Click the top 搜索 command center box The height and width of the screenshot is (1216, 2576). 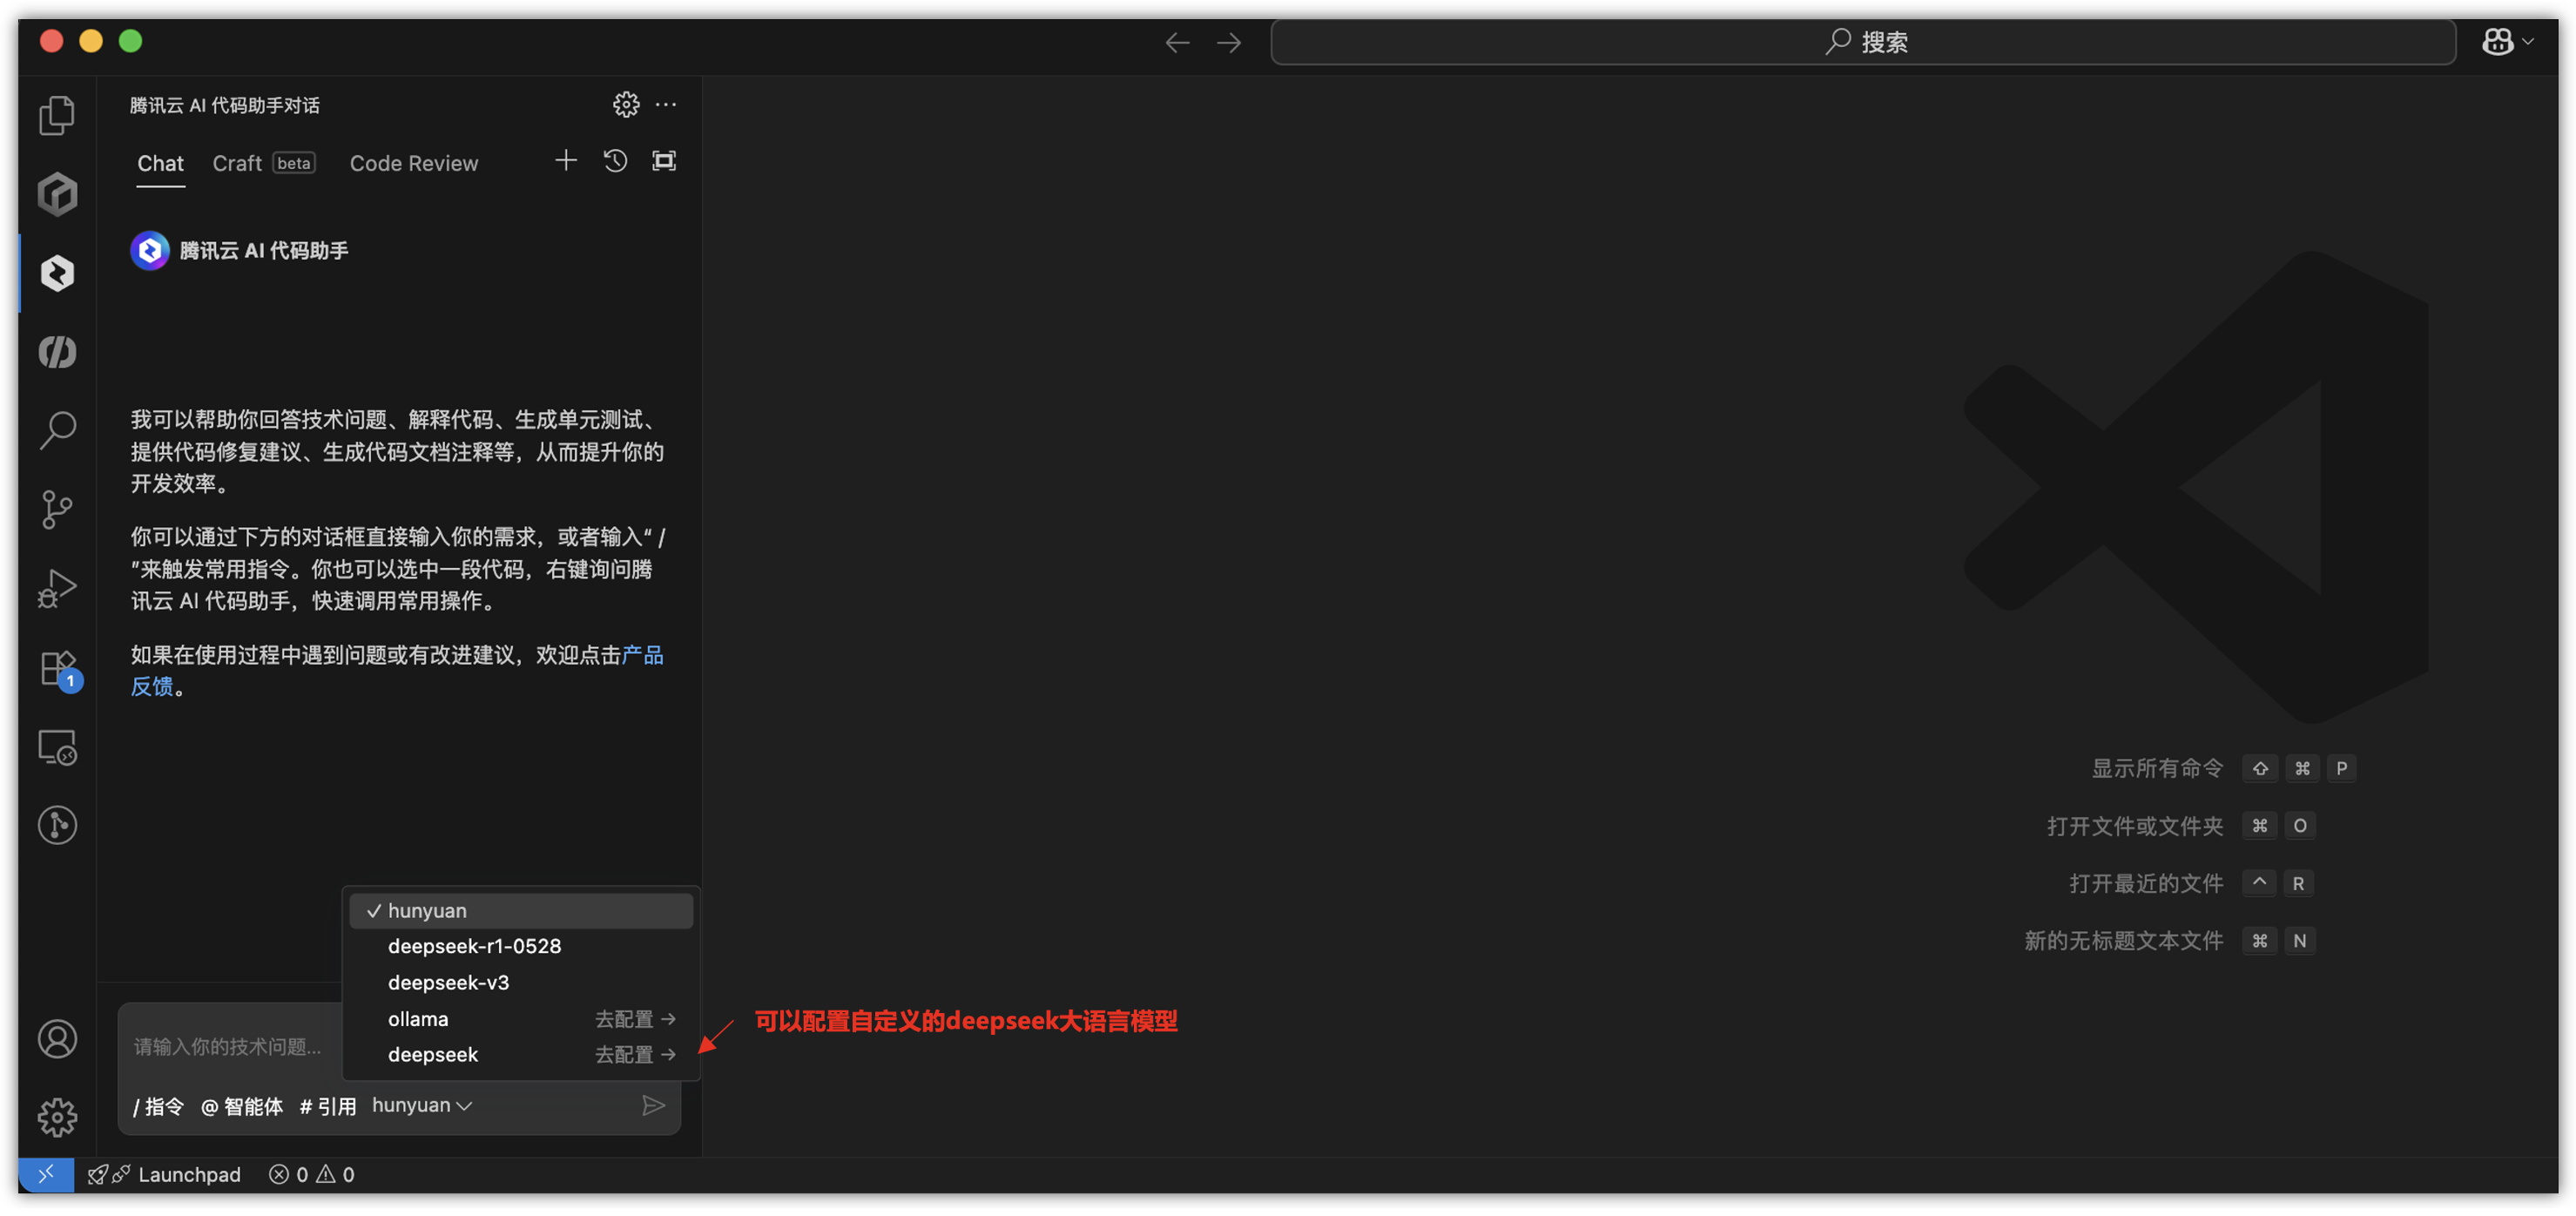tap(1863, 42)
